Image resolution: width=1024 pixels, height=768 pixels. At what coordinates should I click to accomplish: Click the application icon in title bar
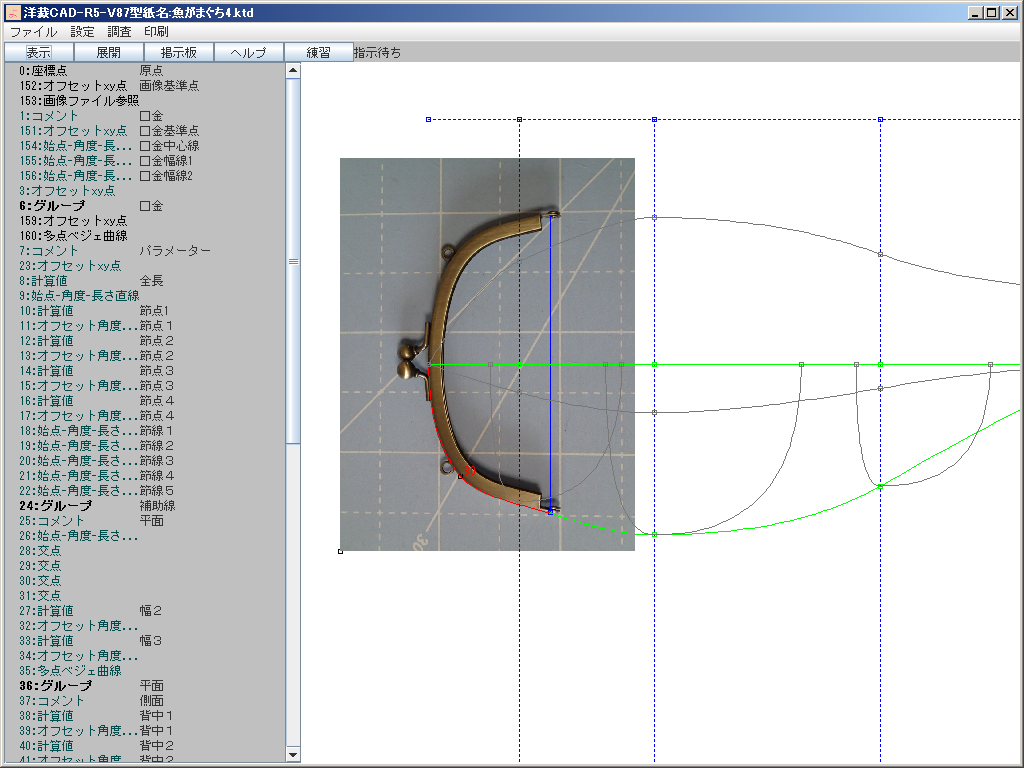tap(12, 12)
